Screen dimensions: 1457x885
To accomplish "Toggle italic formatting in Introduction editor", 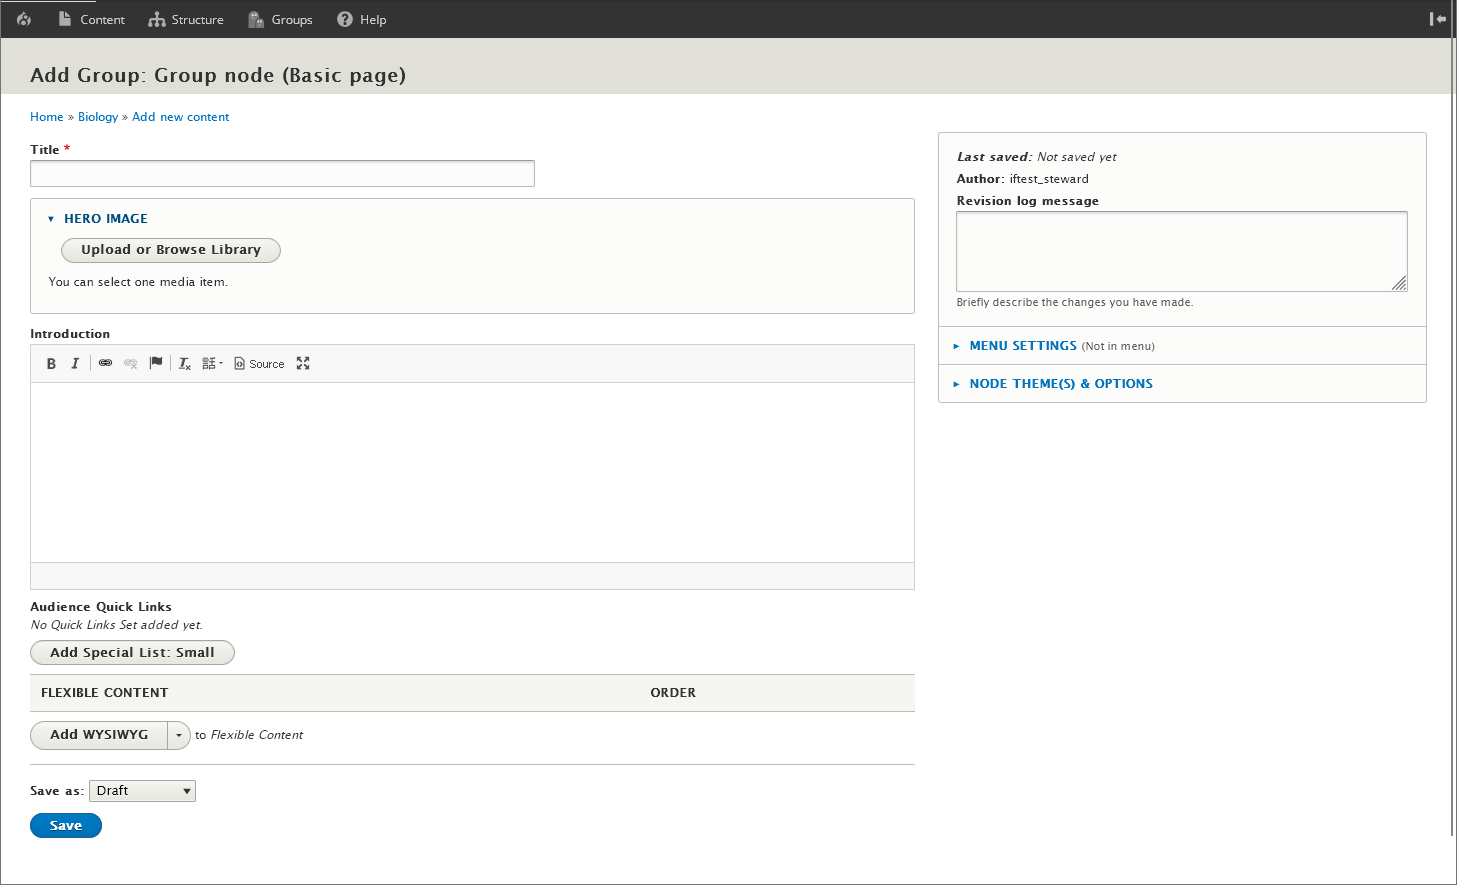I will click(75, 364).
